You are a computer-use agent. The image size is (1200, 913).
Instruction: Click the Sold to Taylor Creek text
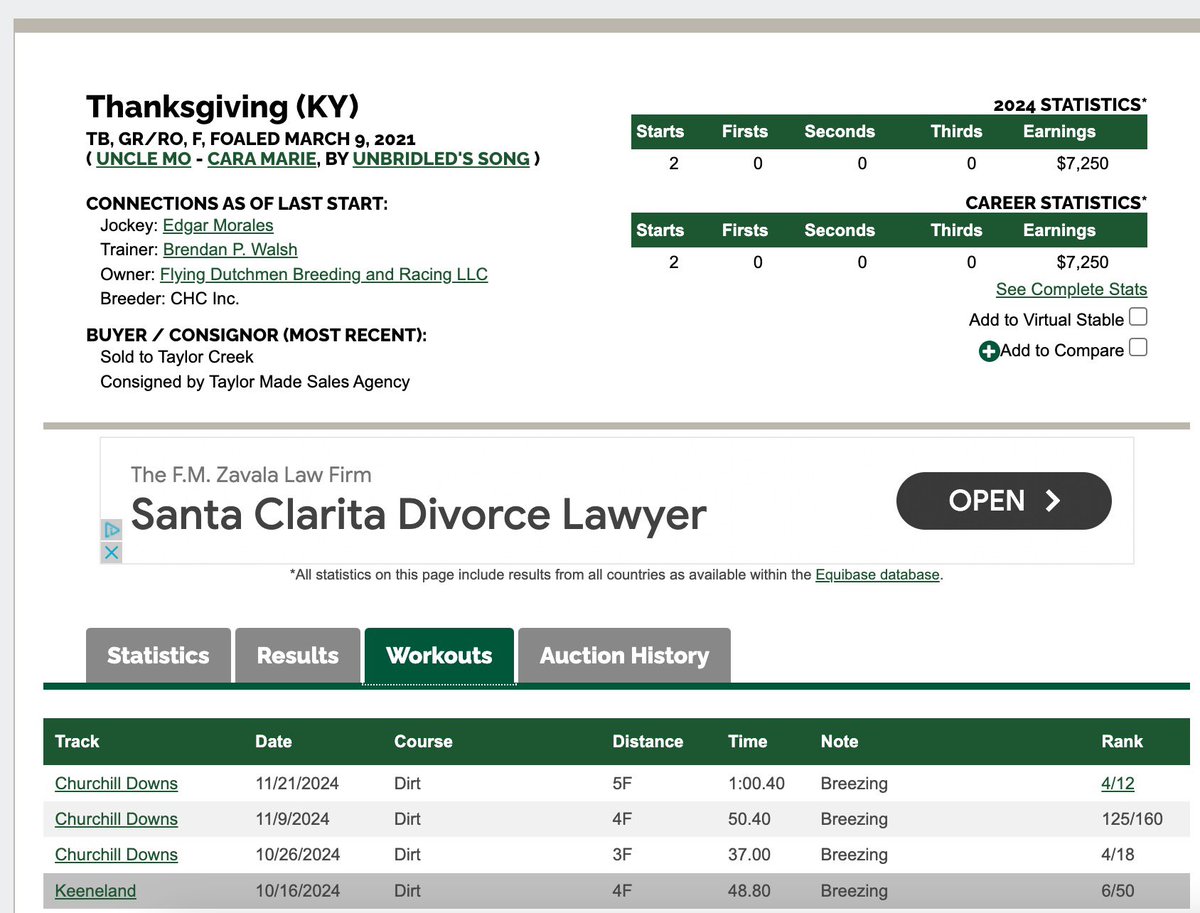pyautogui.click(x=177, y=357)
